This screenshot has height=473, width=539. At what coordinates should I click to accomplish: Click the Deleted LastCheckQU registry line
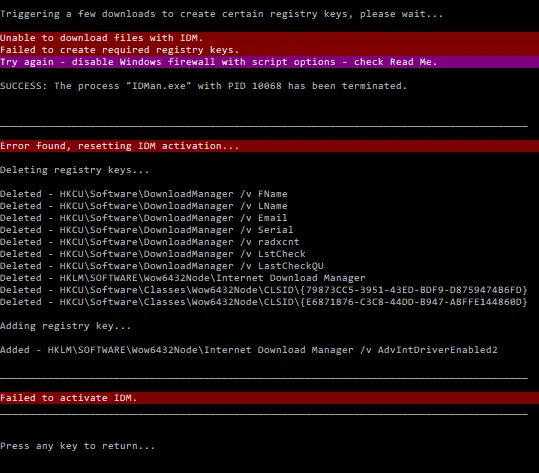(x=162, y=266)
